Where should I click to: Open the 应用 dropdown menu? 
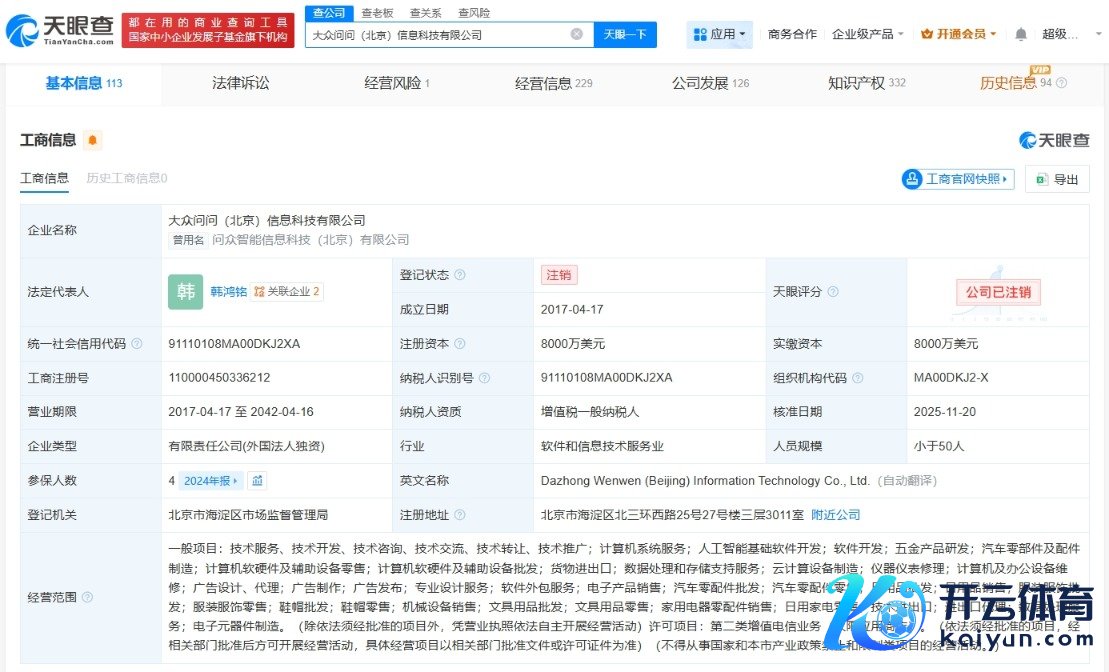pyautogui.click(x=719, y=34)
